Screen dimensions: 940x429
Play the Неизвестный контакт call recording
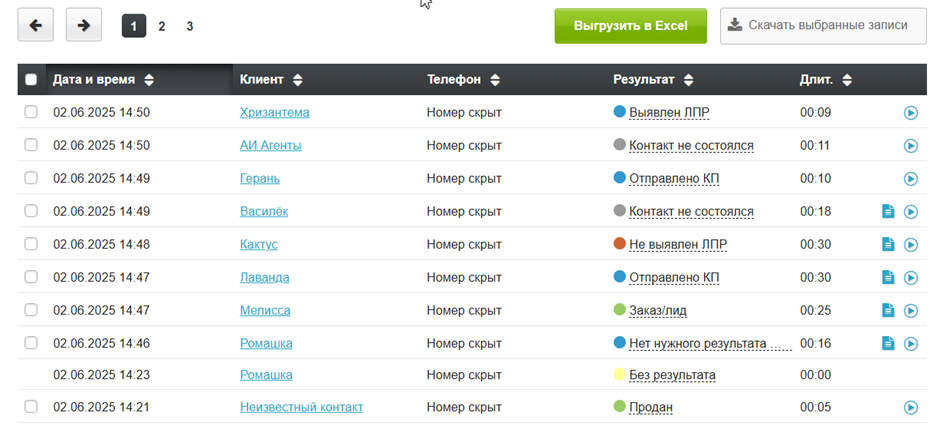coord(910,408)
